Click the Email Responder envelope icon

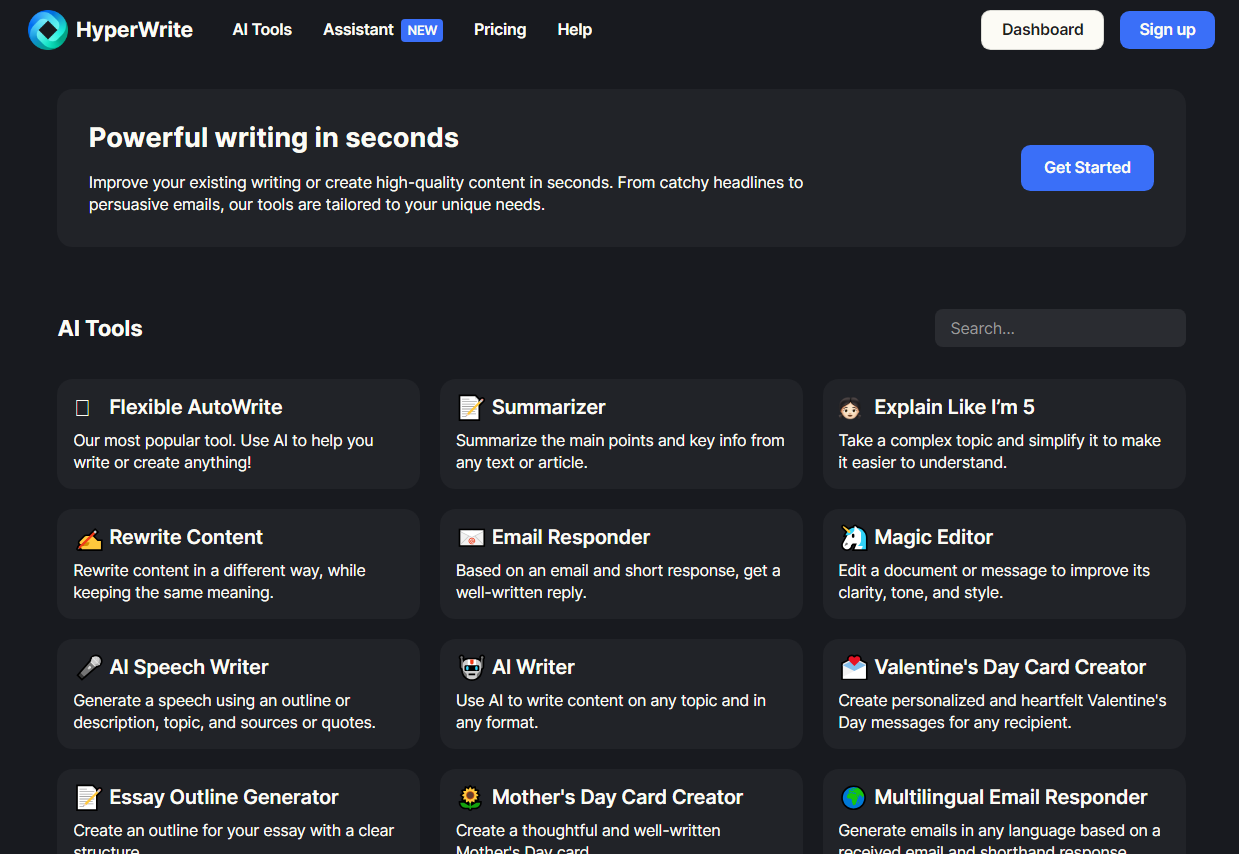471,538
